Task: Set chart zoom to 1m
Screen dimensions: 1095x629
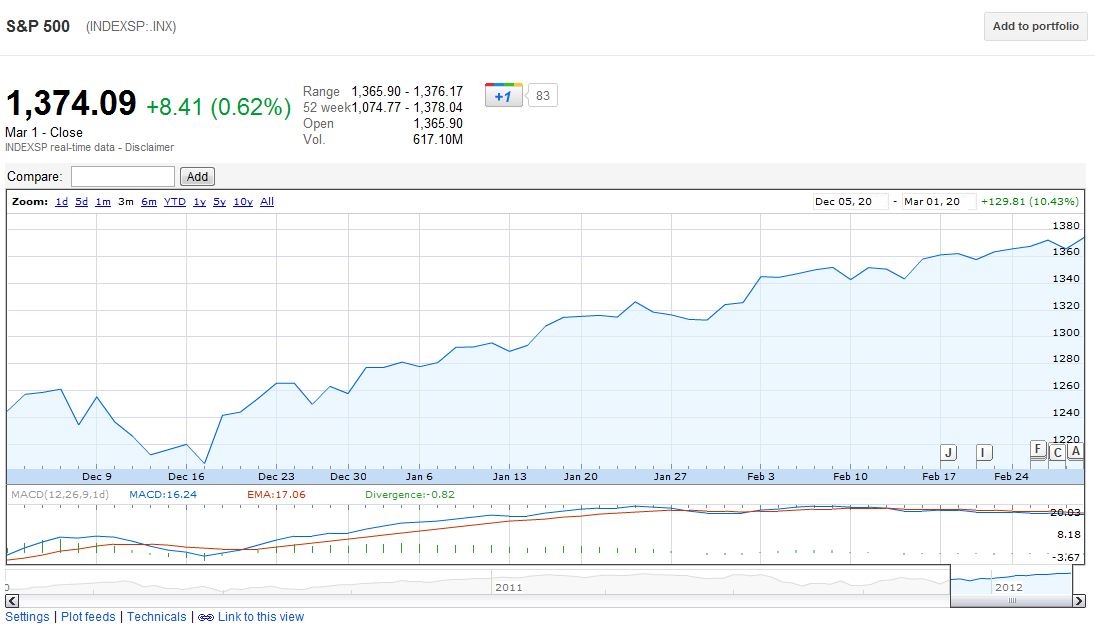Action: click(103, 202)
